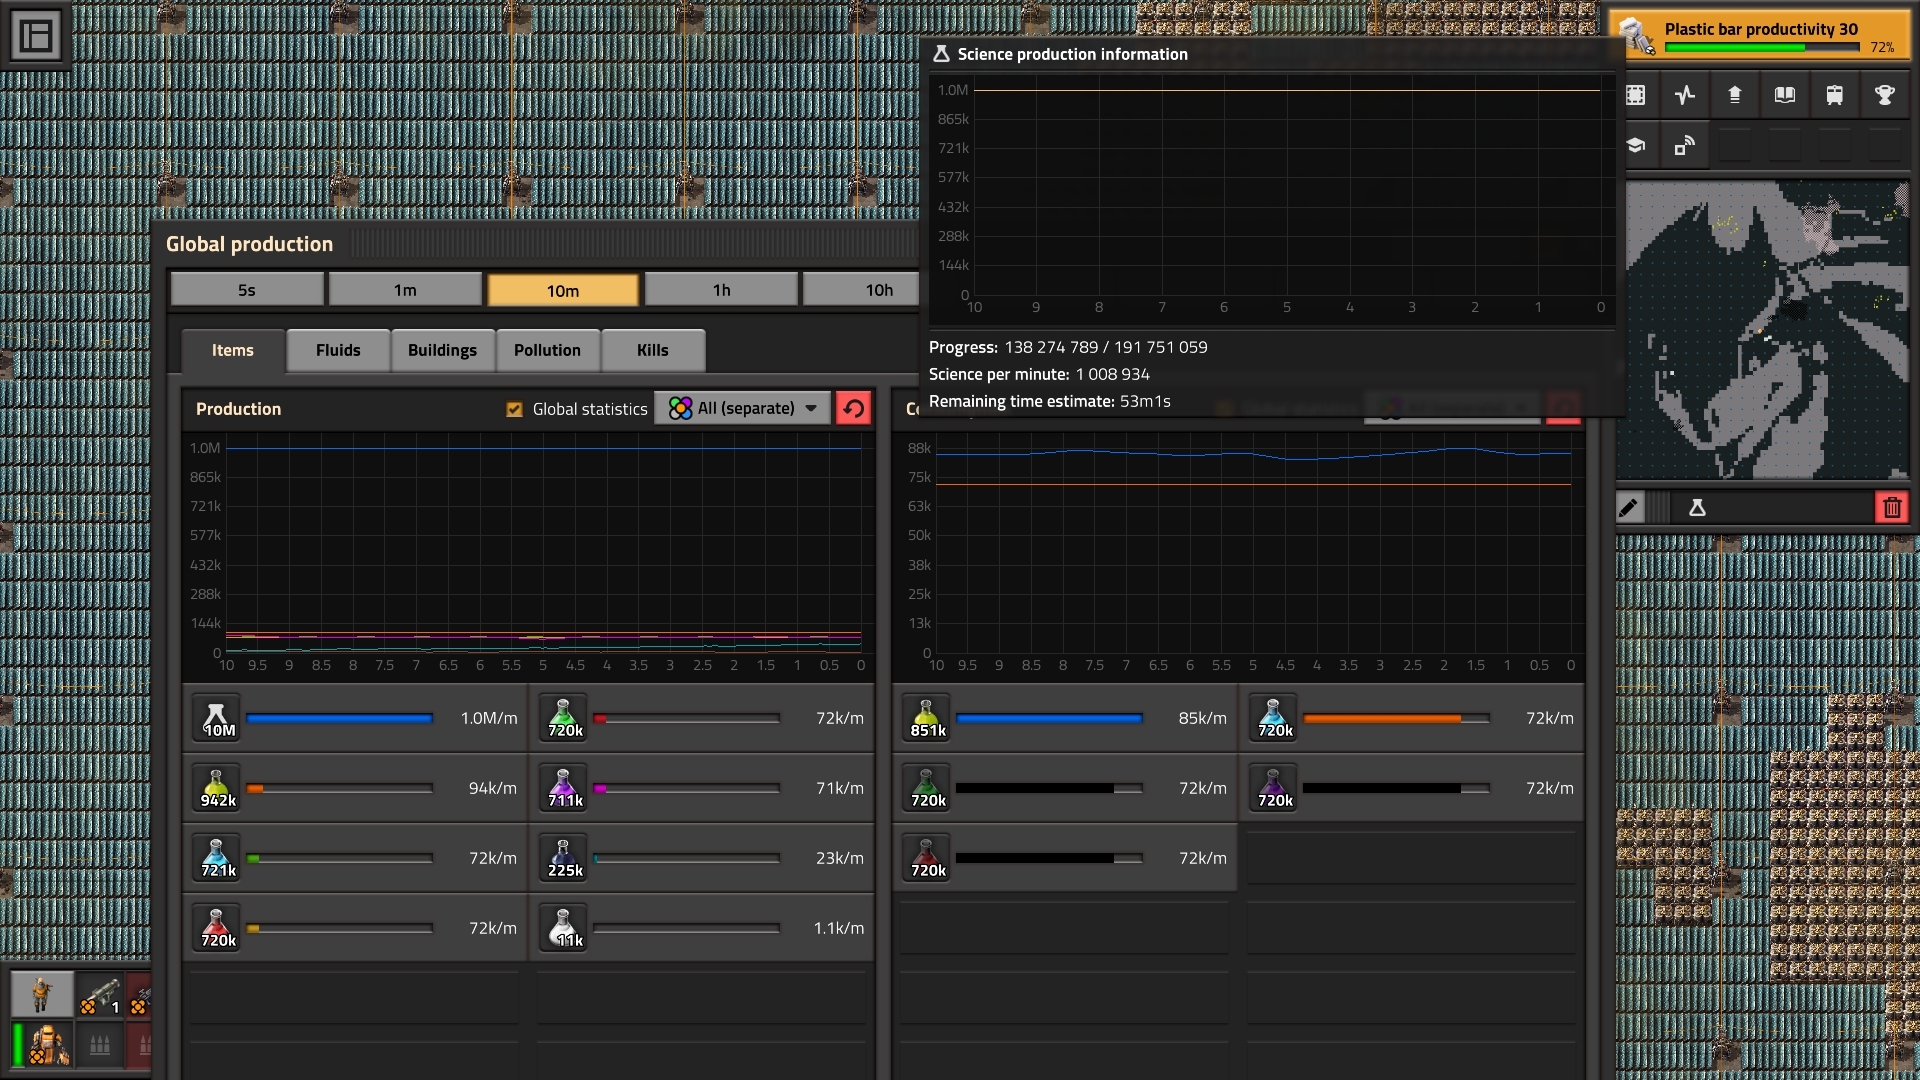Select yellow utility science pack 942k

(217, 788)
